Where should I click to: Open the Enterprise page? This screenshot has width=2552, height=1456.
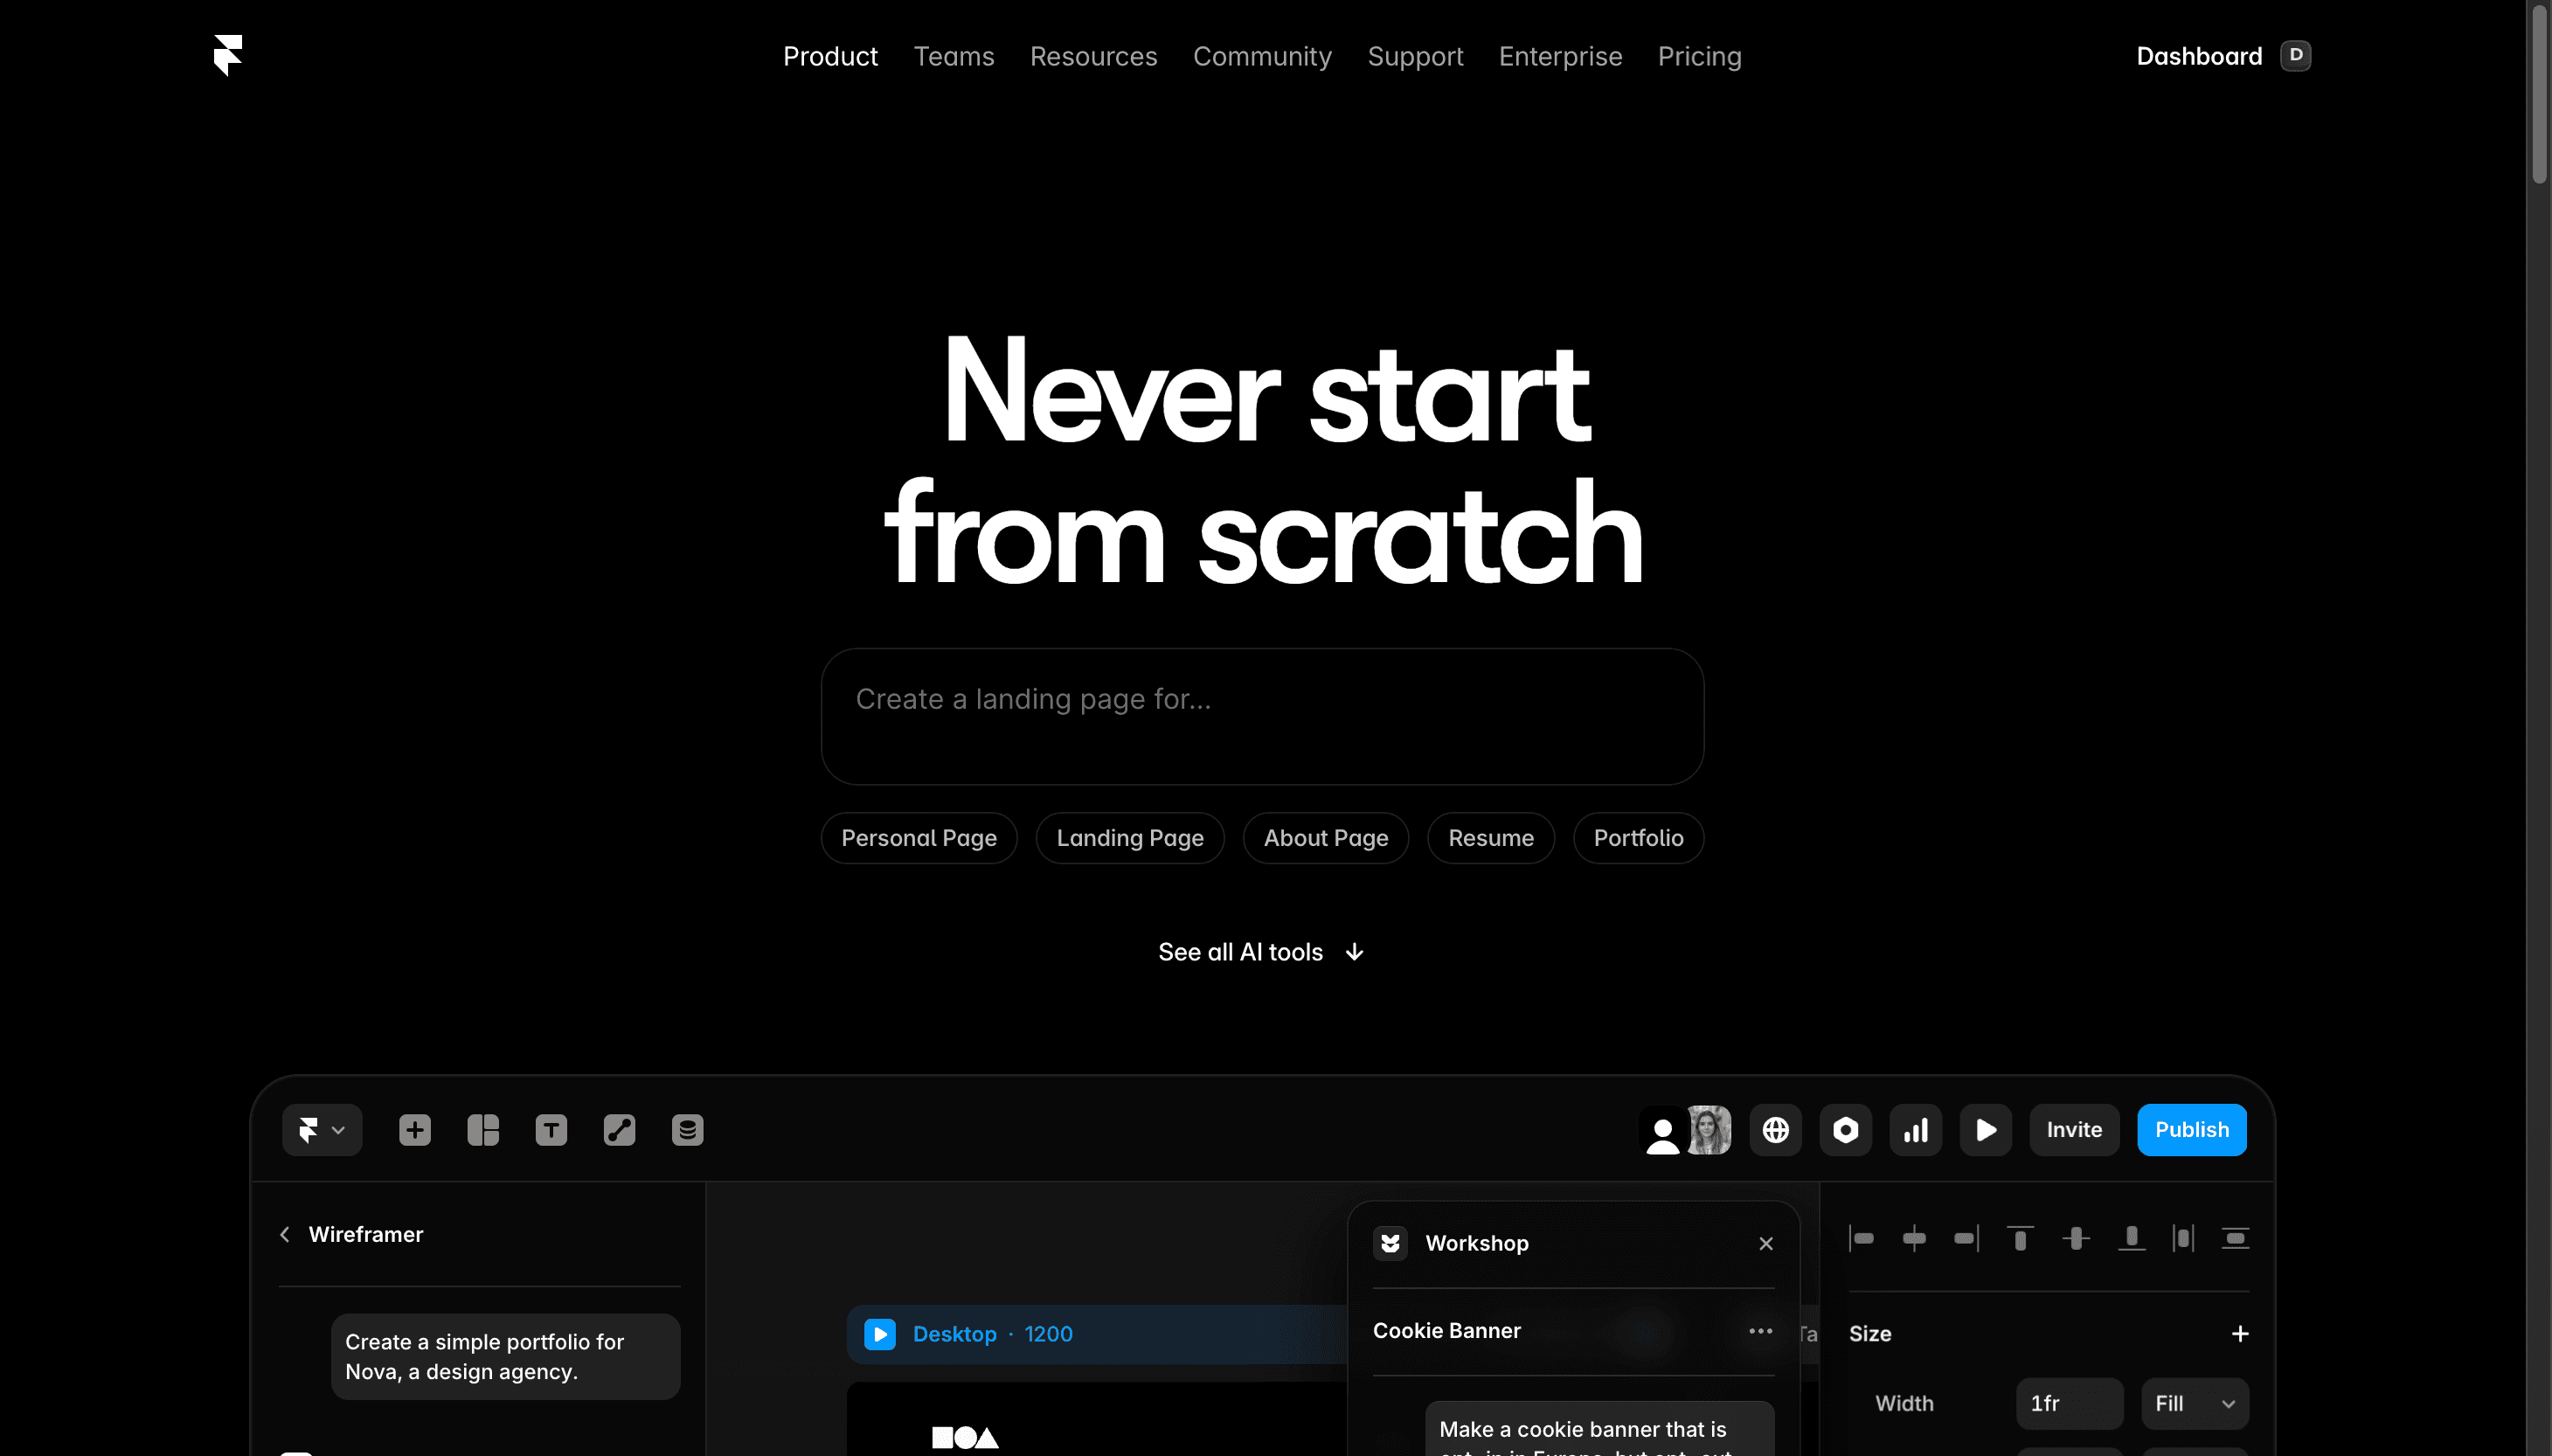click(1560, 56)
